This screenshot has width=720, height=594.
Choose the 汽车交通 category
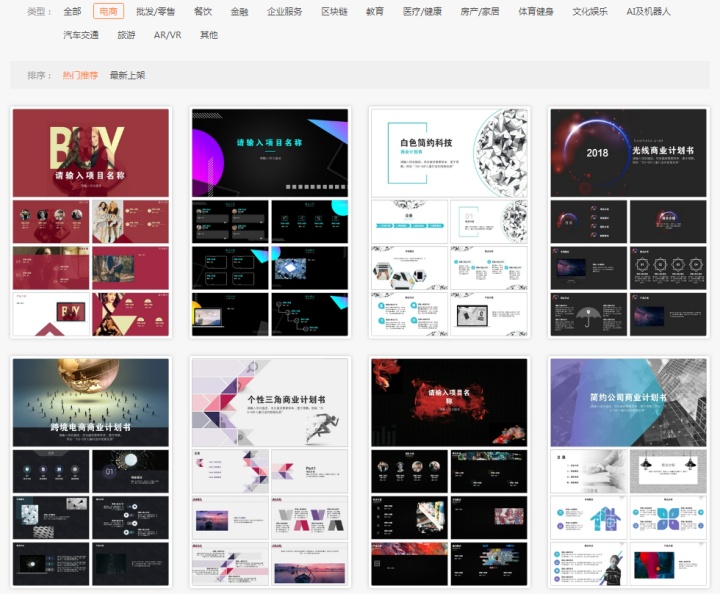click(x=81, y=35)
